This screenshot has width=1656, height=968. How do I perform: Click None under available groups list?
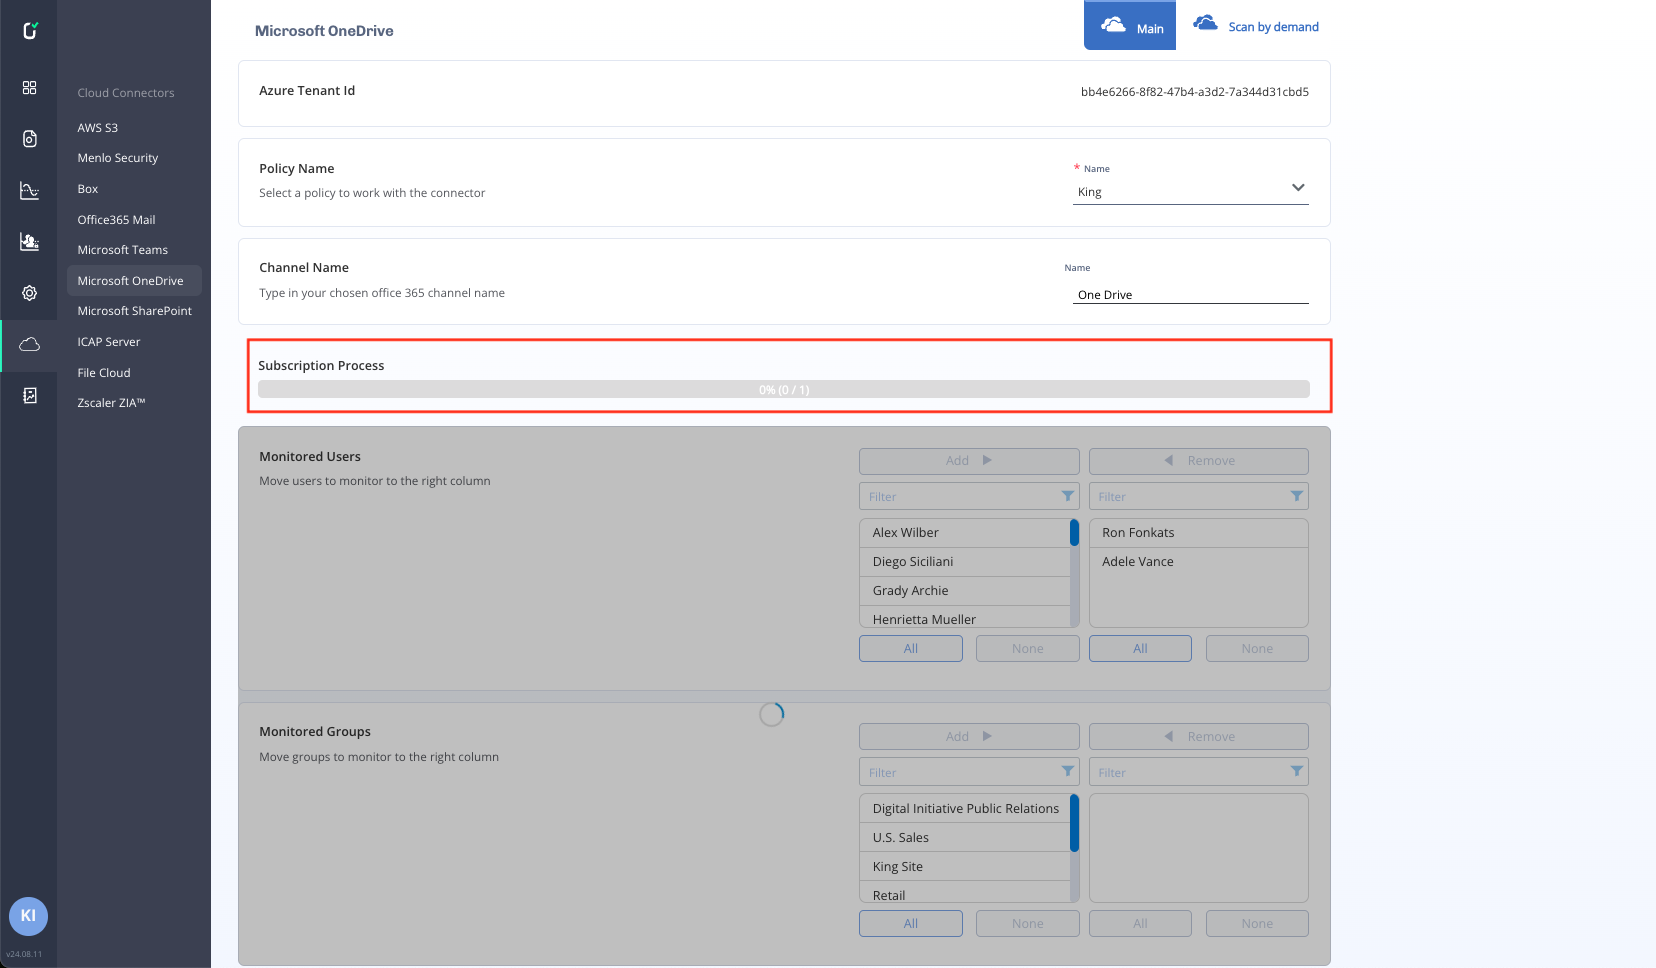[x=1028, y=924]
